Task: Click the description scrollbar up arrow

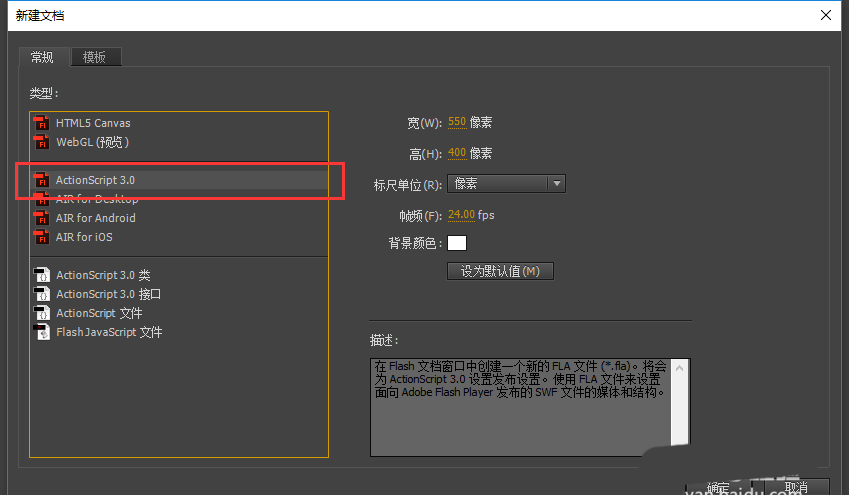Action: [x=680, y=368]
